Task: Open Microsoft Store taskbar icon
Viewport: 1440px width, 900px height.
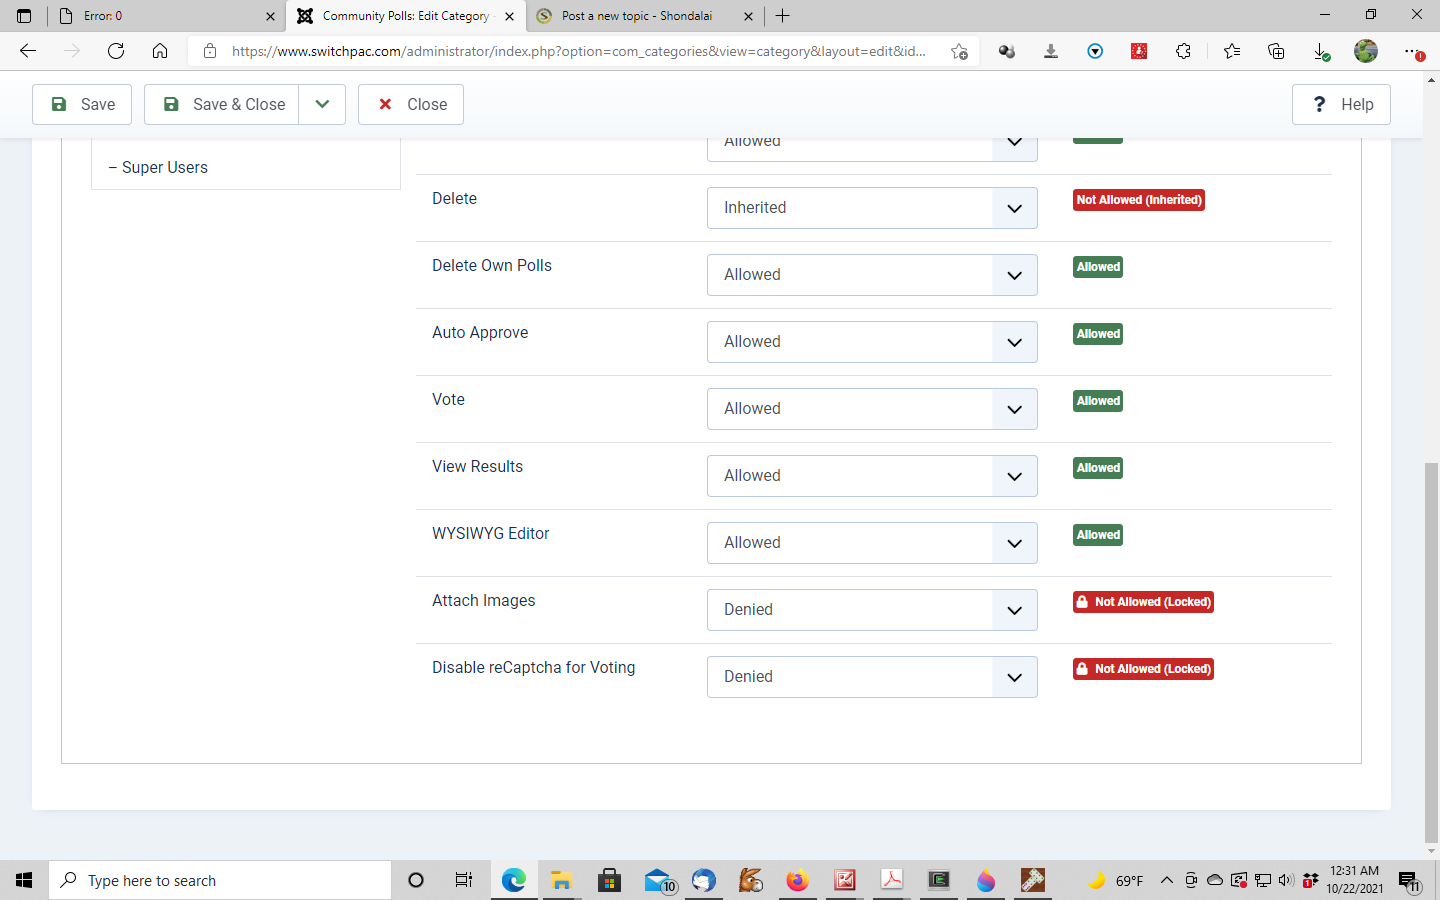Action: (x=609, y=880)
